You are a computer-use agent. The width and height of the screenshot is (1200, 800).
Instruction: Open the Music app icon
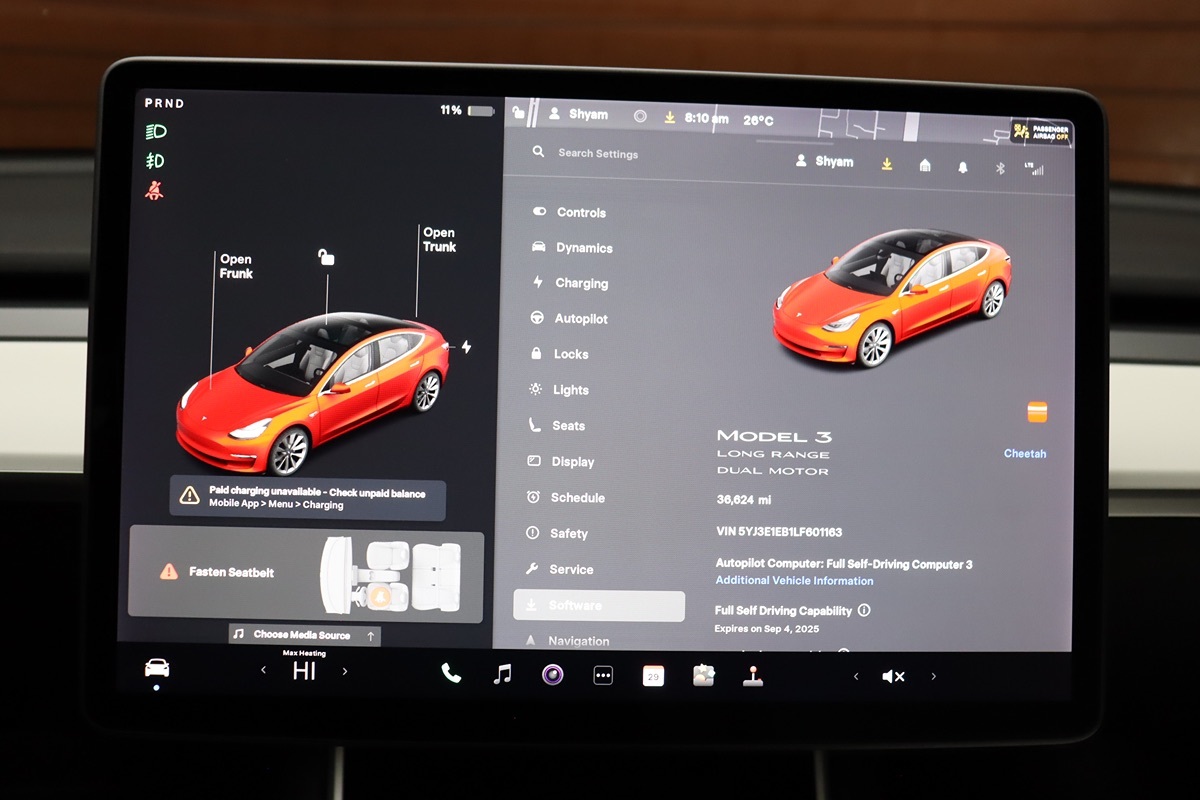502,674
